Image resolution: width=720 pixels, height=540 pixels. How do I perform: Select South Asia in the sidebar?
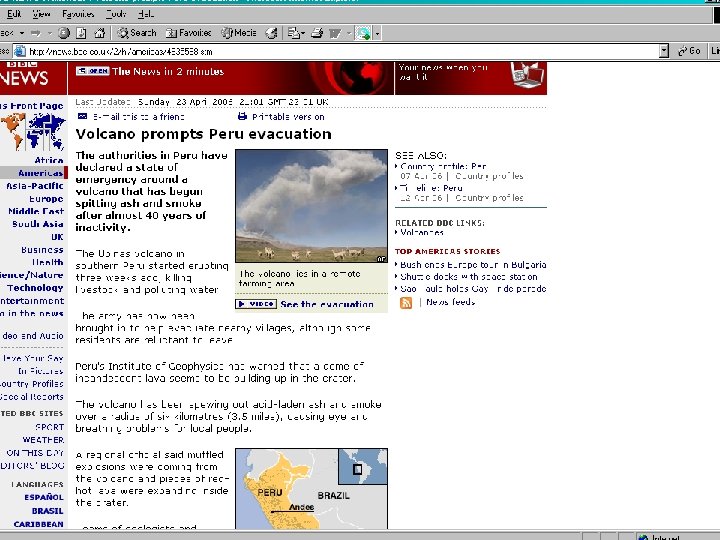[x=38, y=224]
